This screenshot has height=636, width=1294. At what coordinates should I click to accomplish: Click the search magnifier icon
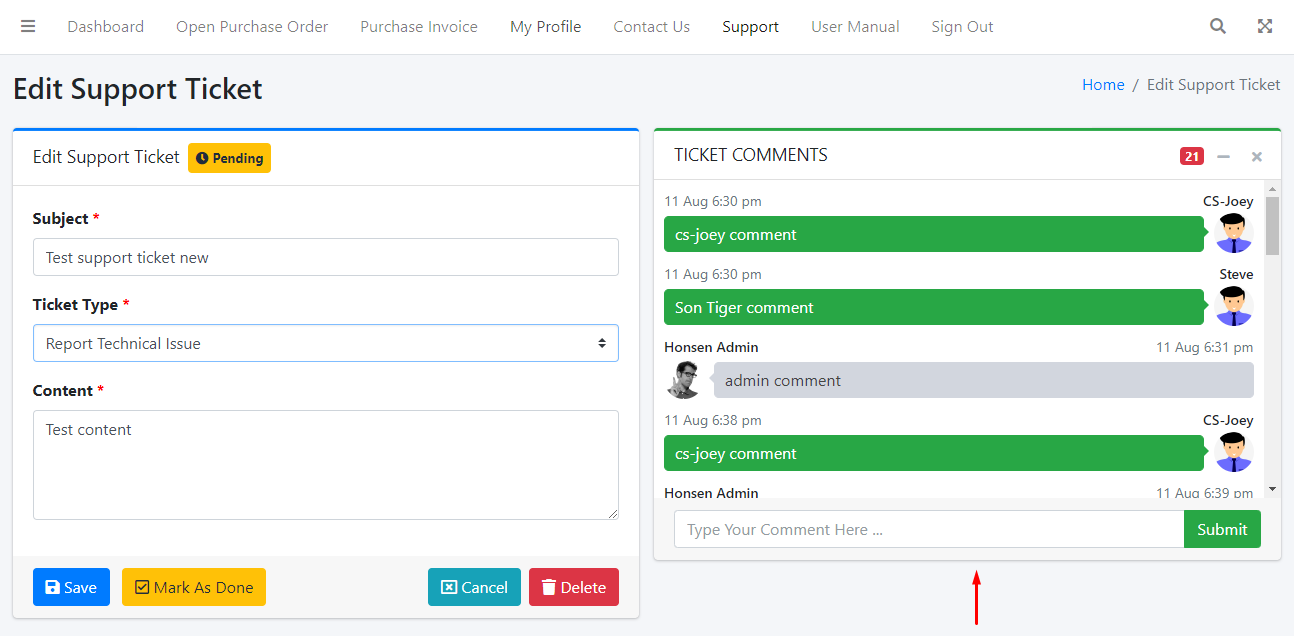[x=1217, y=27]
